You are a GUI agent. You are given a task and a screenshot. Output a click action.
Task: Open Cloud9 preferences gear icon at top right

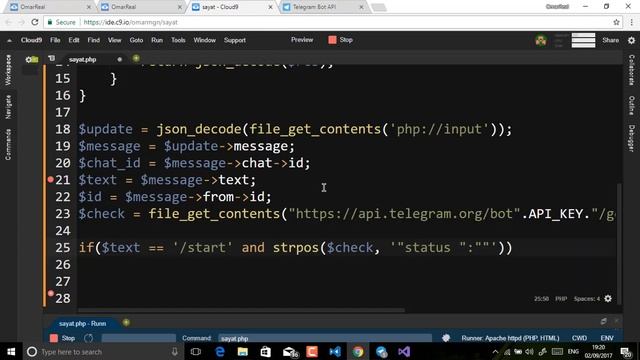(x=631, y=40)
